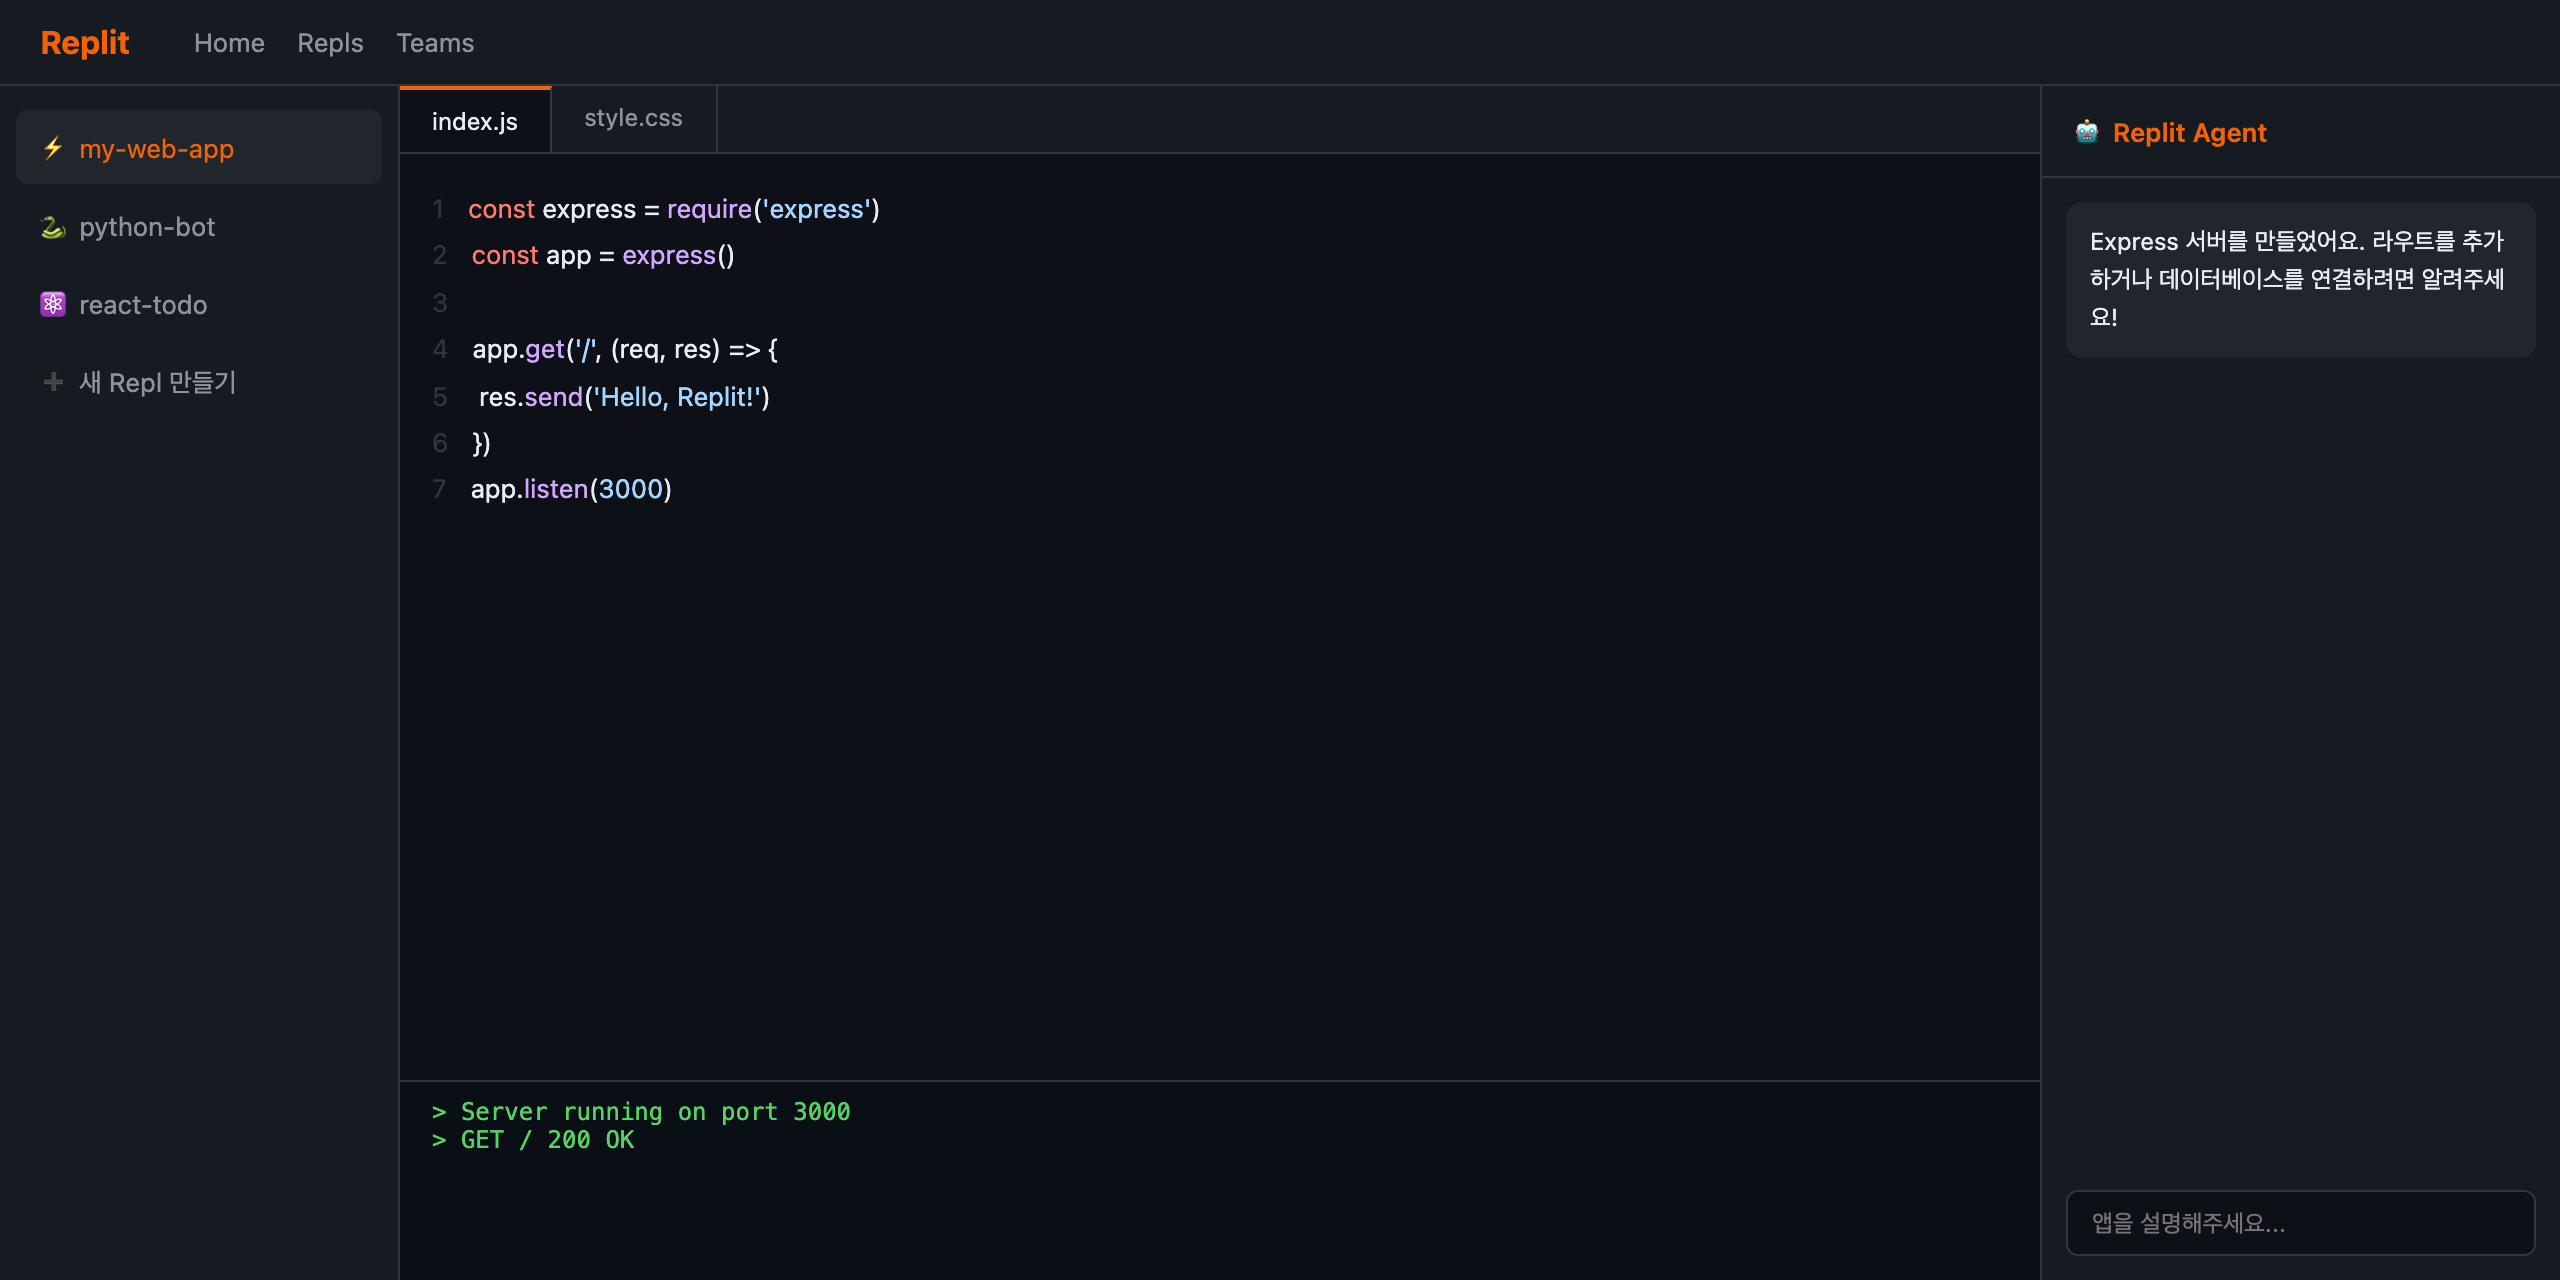Click the app.listen(3000) line
Screen dimensions: 2560x1280
(x=571, y=489)
